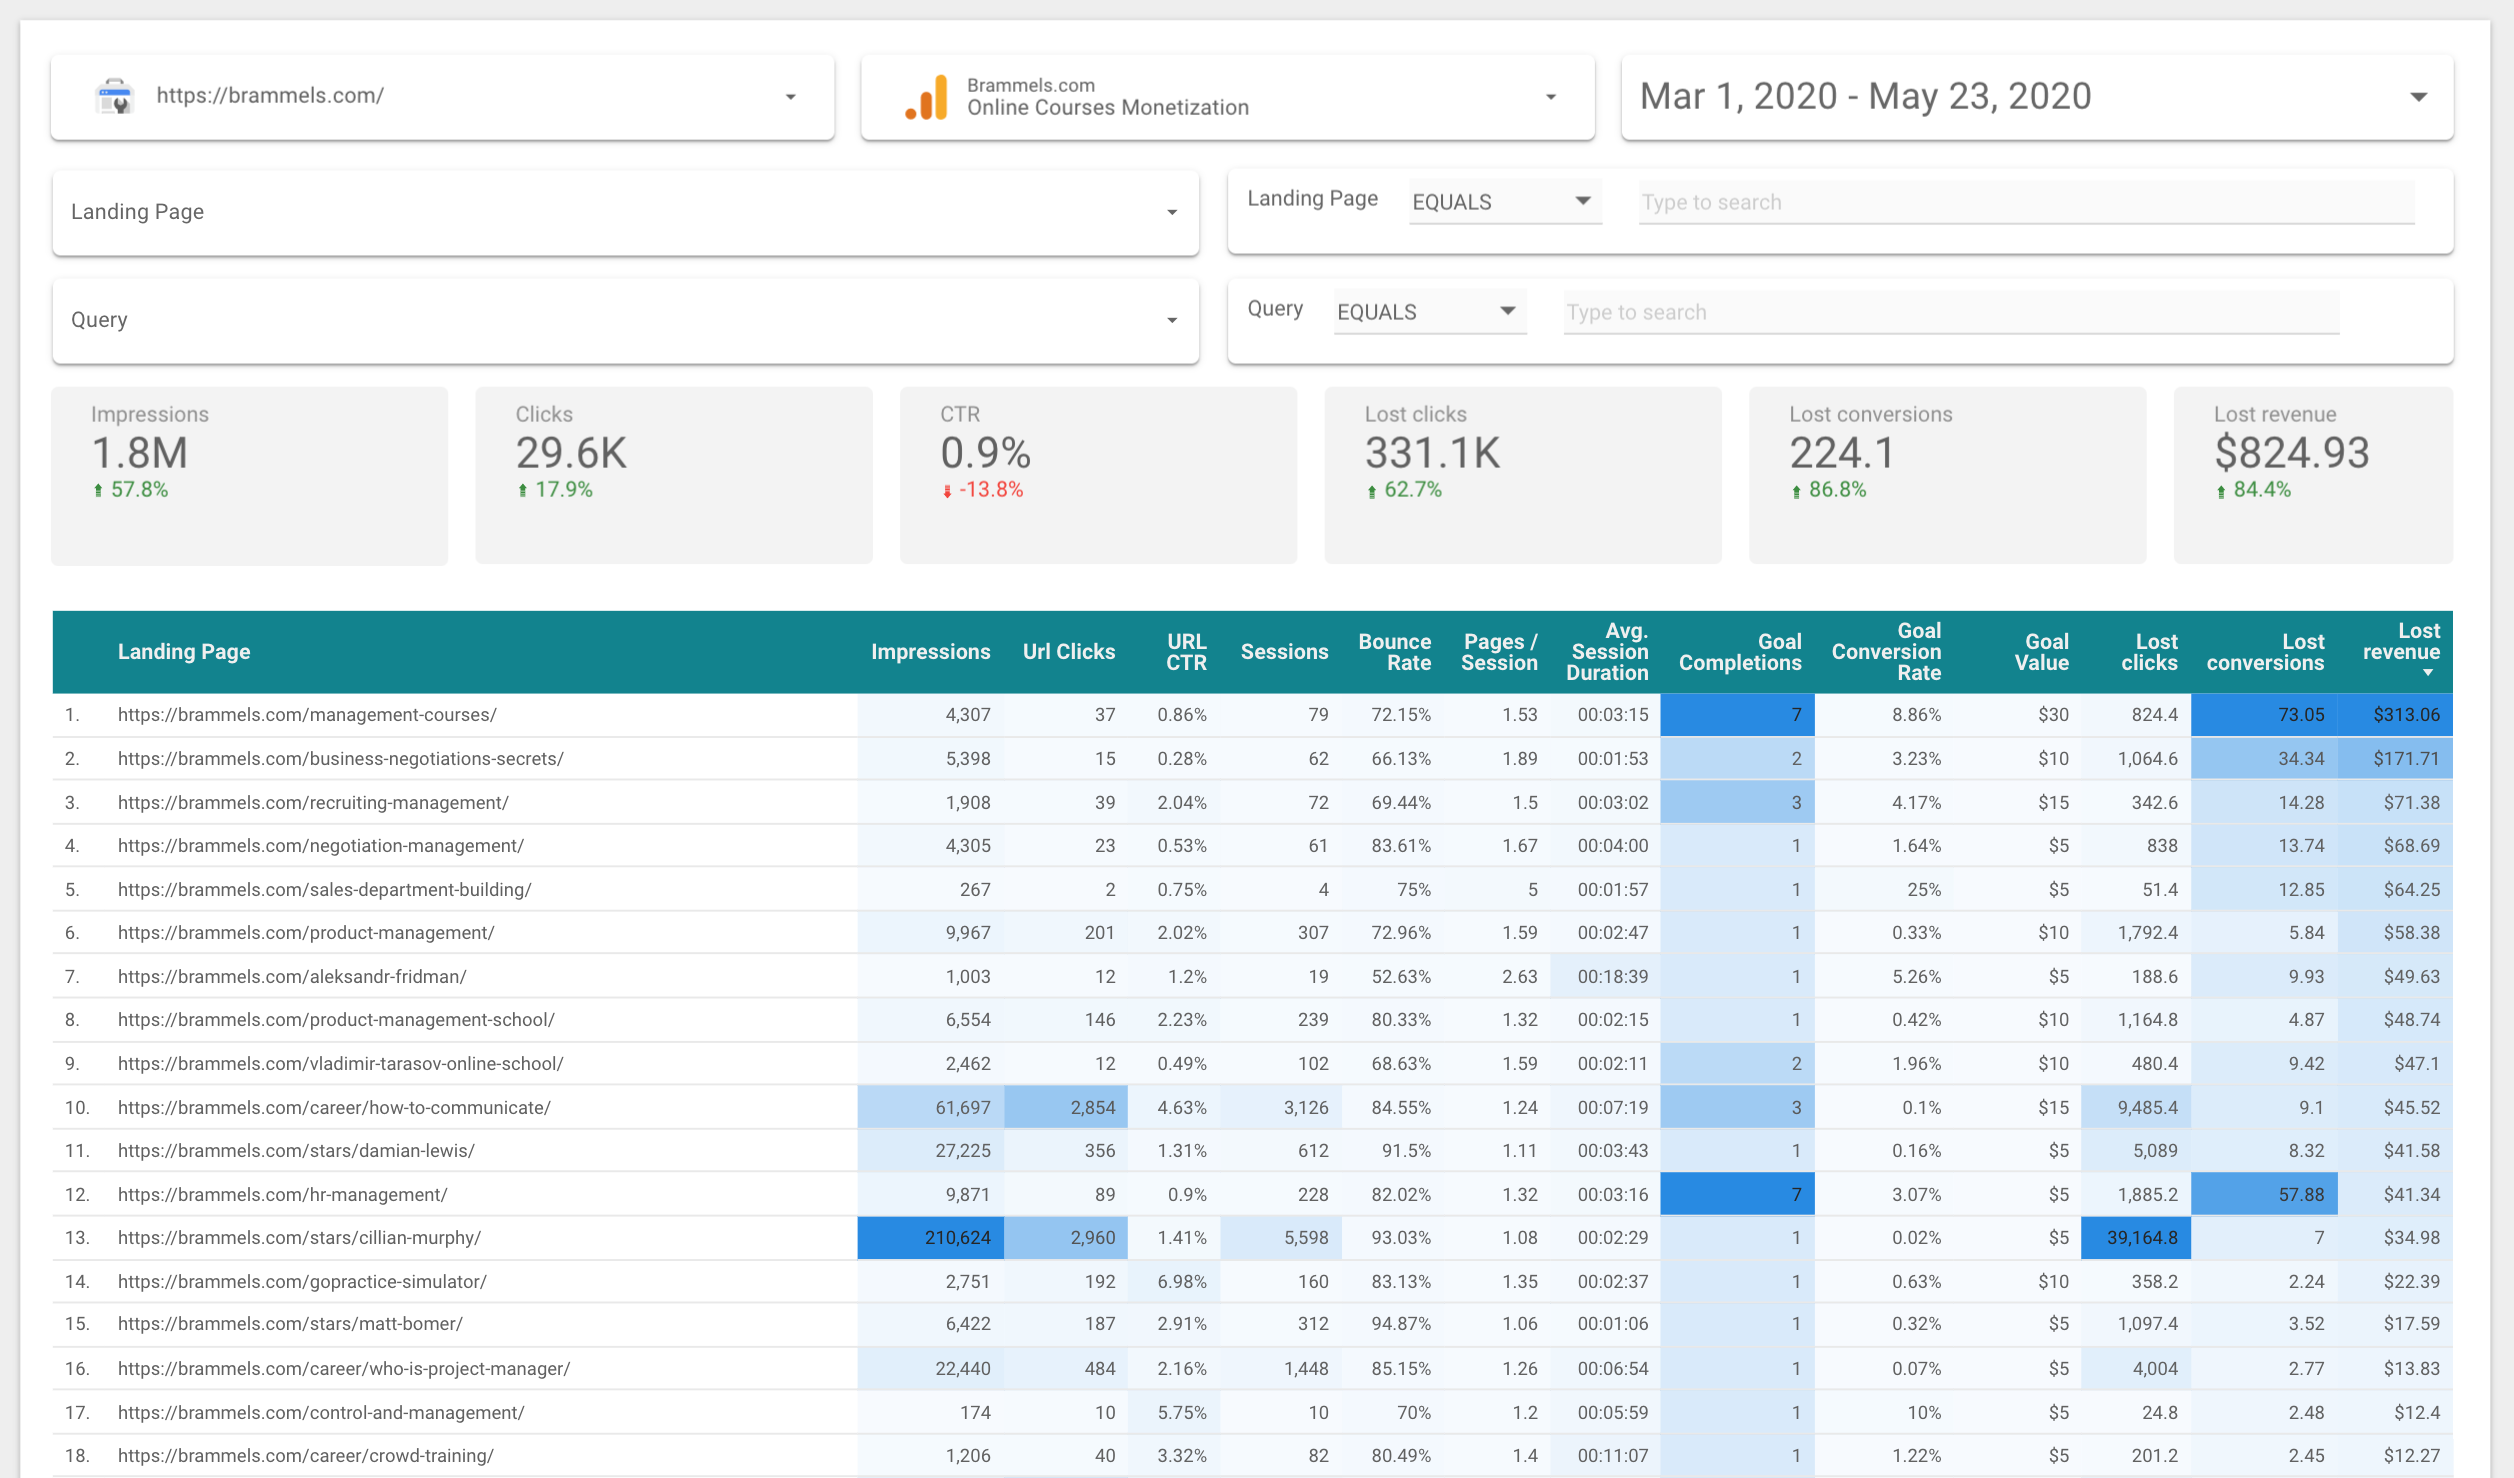Sort the table by Bounce Rate column
The image size is (2514, 1478).
click(x=1394, y=651)
